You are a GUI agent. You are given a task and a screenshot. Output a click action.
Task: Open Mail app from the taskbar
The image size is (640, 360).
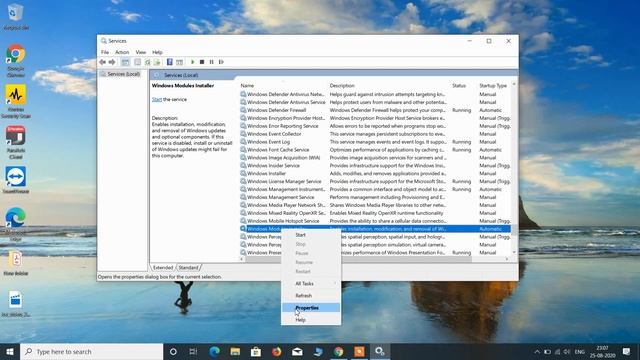[x=297, y=351]
